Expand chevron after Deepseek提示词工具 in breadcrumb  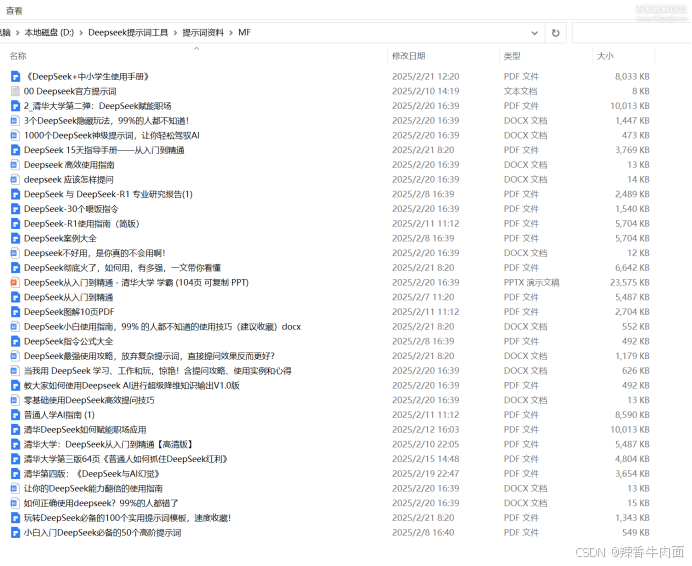[x=175, y=33]
